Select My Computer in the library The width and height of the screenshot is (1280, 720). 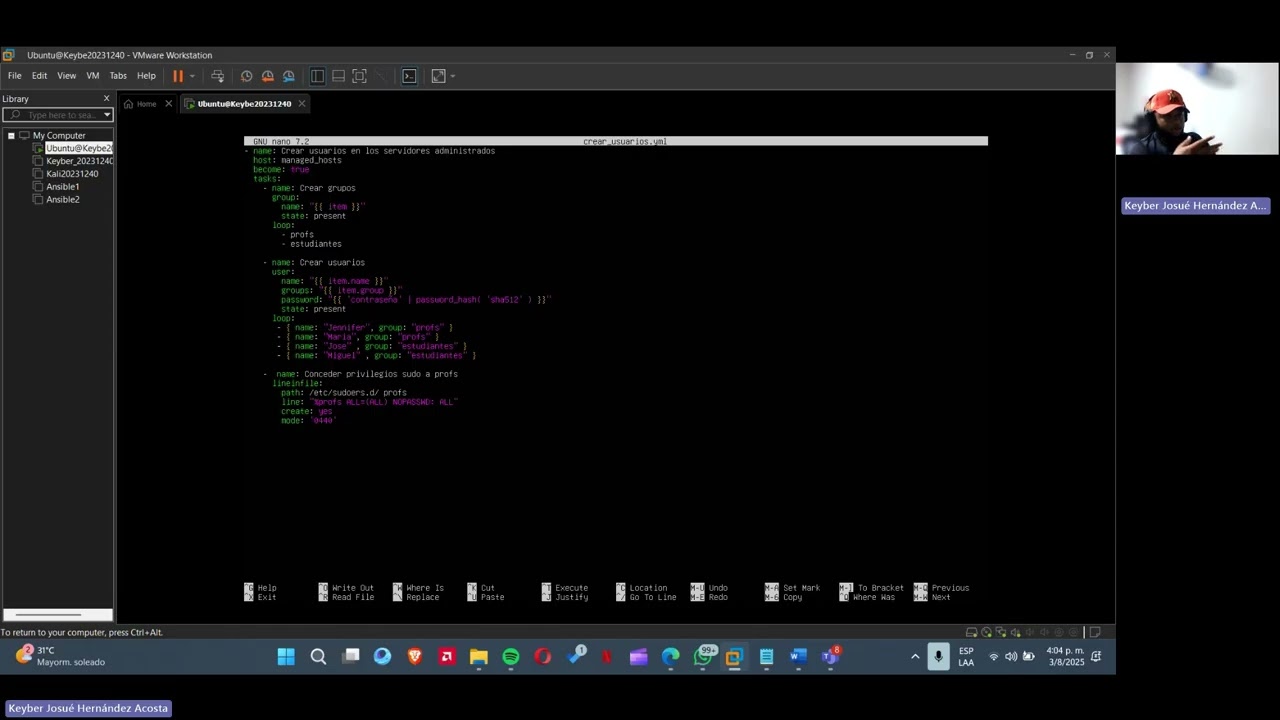coord(59,135)
